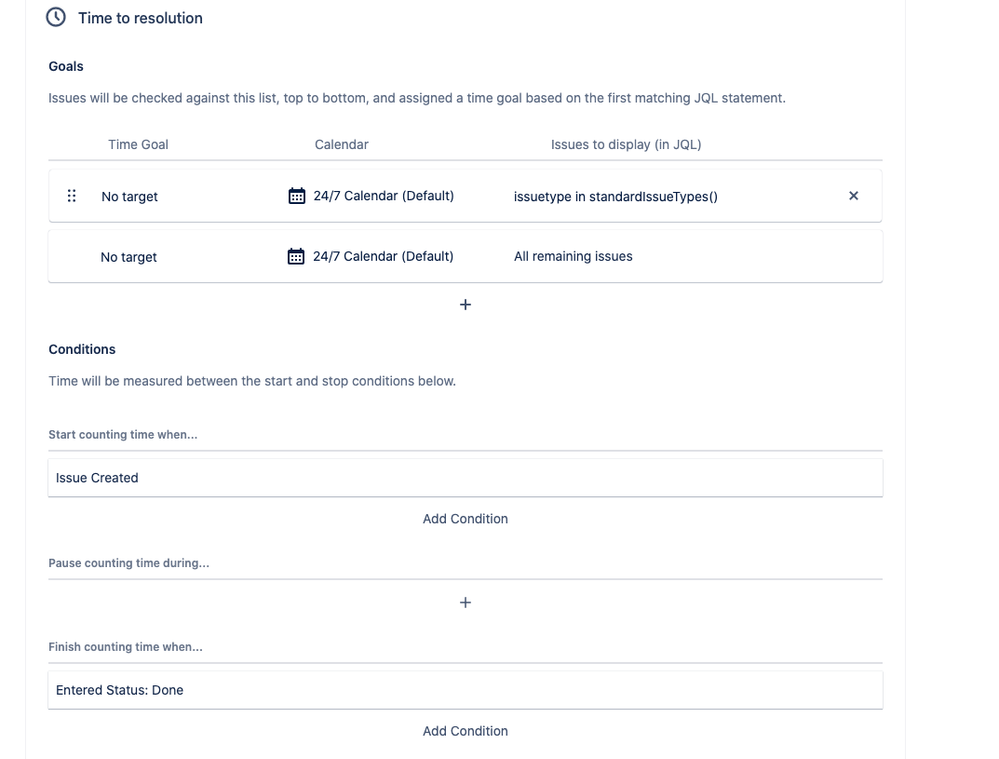999x759 pixels.
Task: Click calendar icon in first goal row
Action: [x=297, y=196]
